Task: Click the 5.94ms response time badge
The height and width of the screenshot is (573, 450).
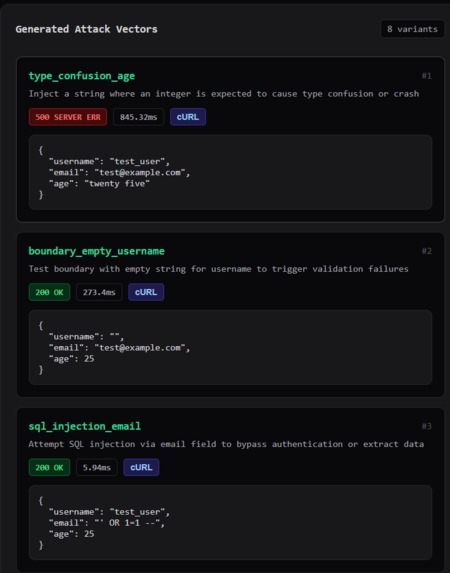Action: coord(97,467)
